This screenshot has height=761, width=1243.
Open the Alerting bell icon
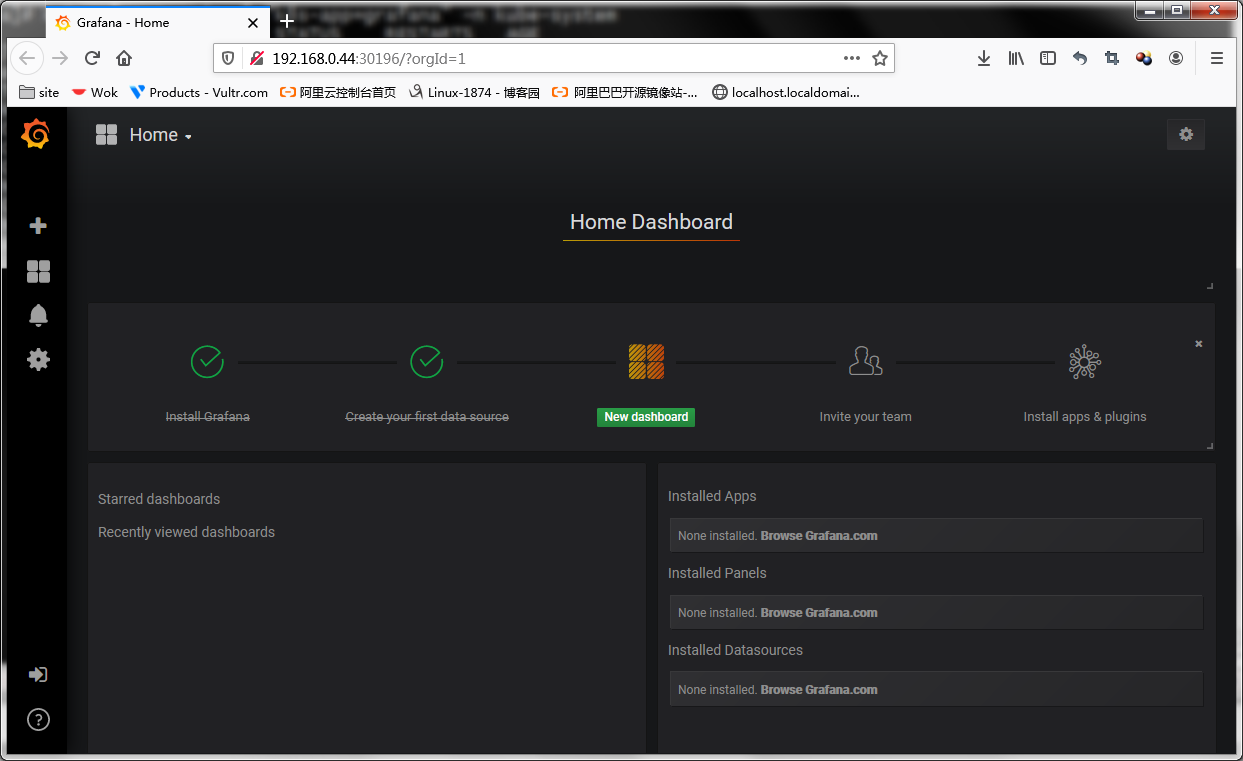point(38,315)
